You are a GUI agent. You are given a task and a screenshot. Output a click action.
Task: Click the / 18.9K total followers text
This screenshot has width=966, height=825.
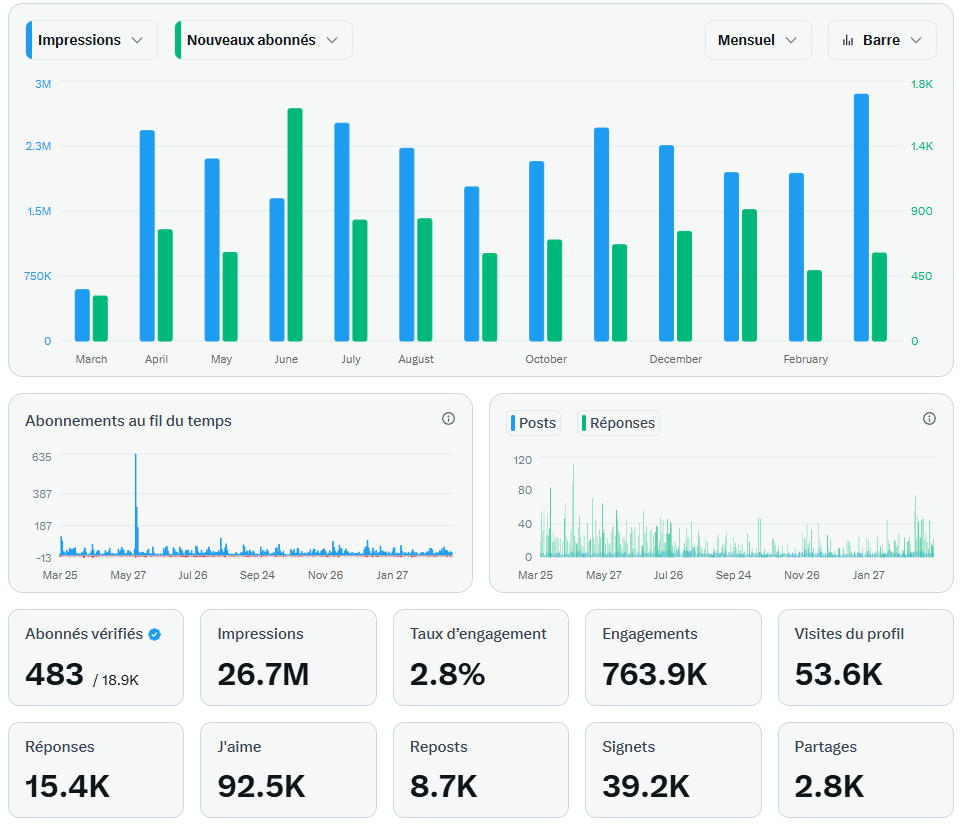[116, 680]
